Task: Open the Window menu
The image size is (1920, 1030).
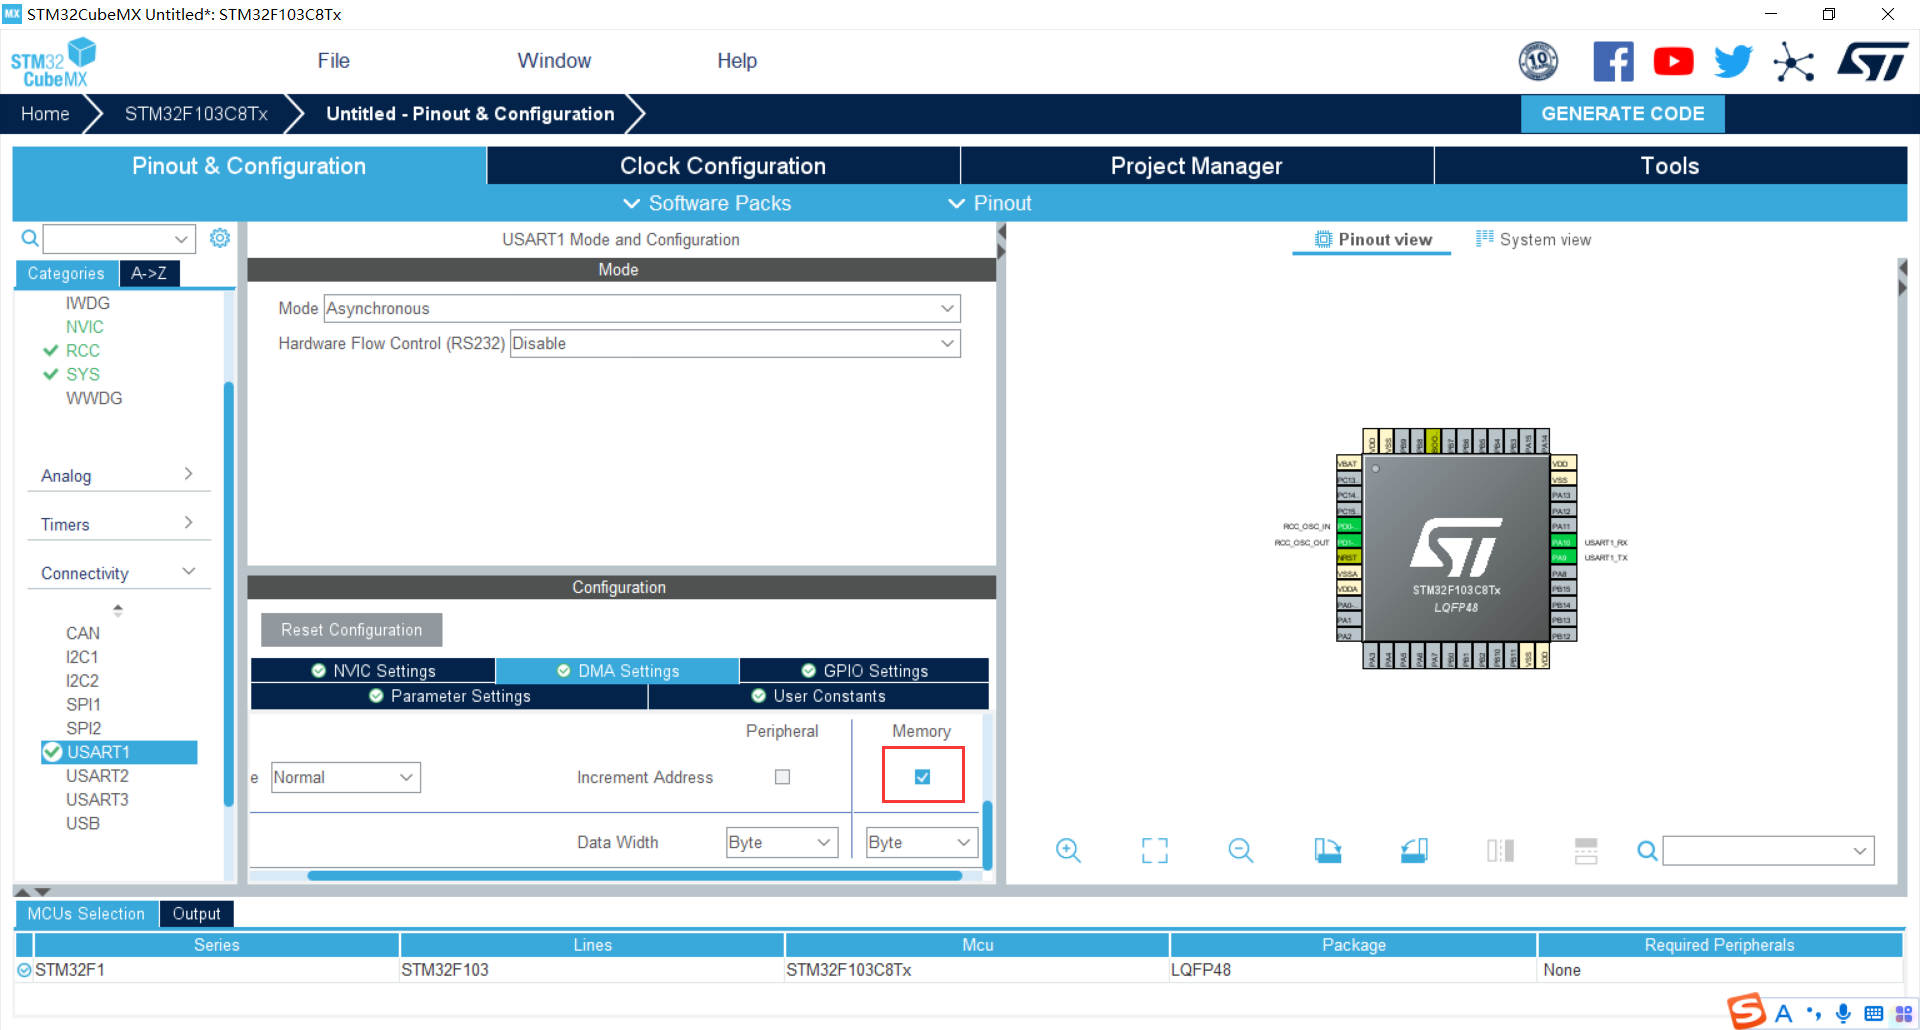Action: click(554, 61)
